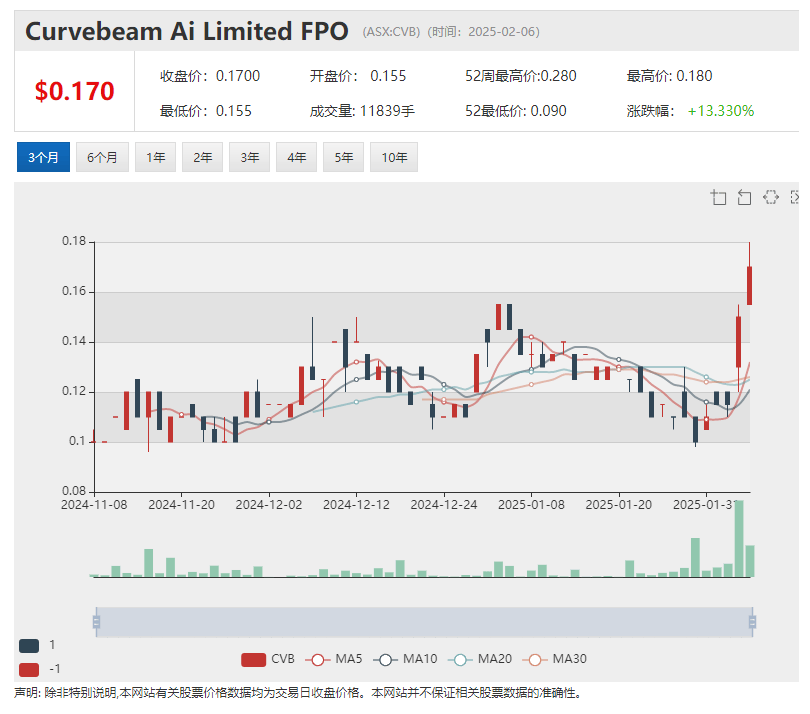Switch chart range to 3个月
This screenshot has width=810, height=714.
pyautogui.click(x=43, y=157)
